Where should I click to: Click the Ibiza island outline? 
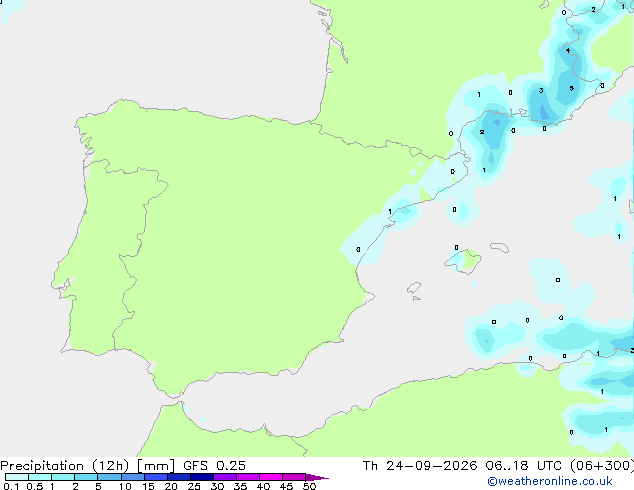414,288
